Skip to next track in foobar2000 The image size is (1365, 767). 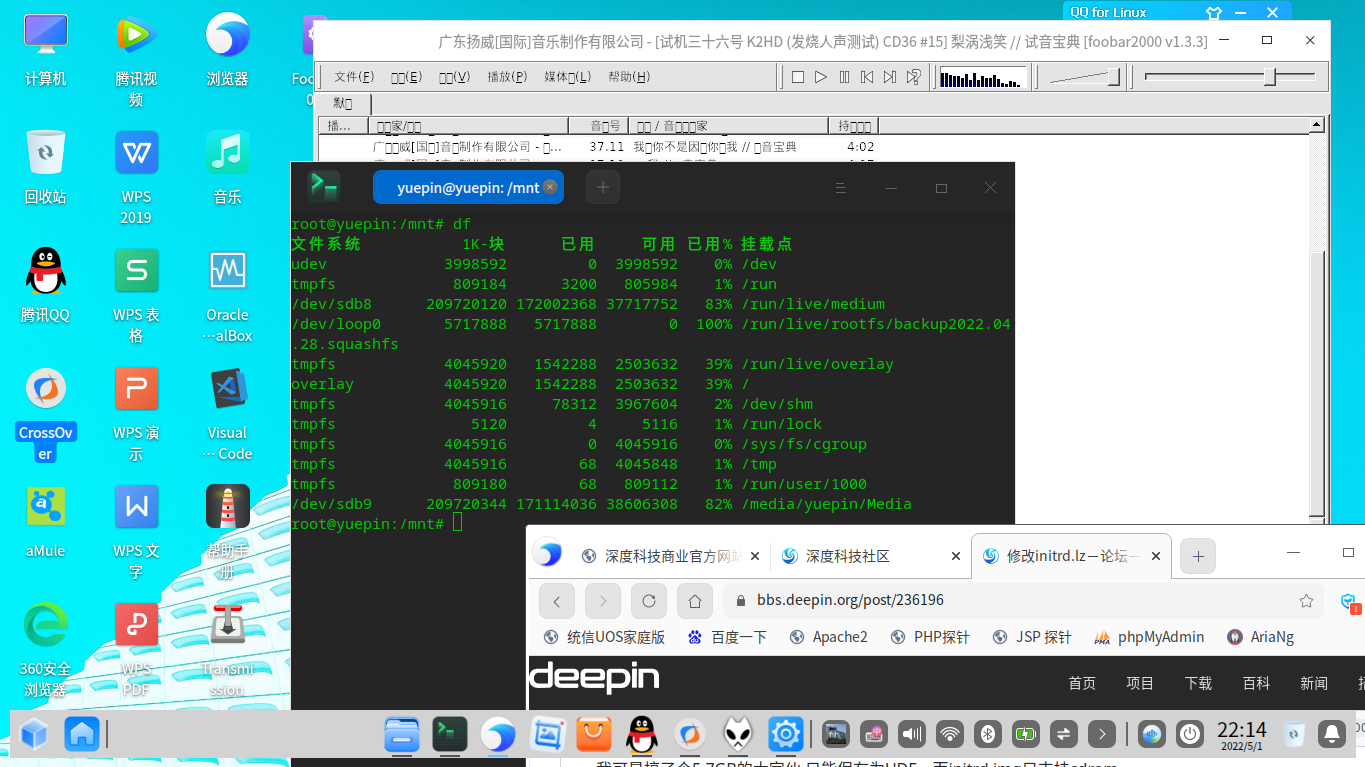[x=890, y=77]
